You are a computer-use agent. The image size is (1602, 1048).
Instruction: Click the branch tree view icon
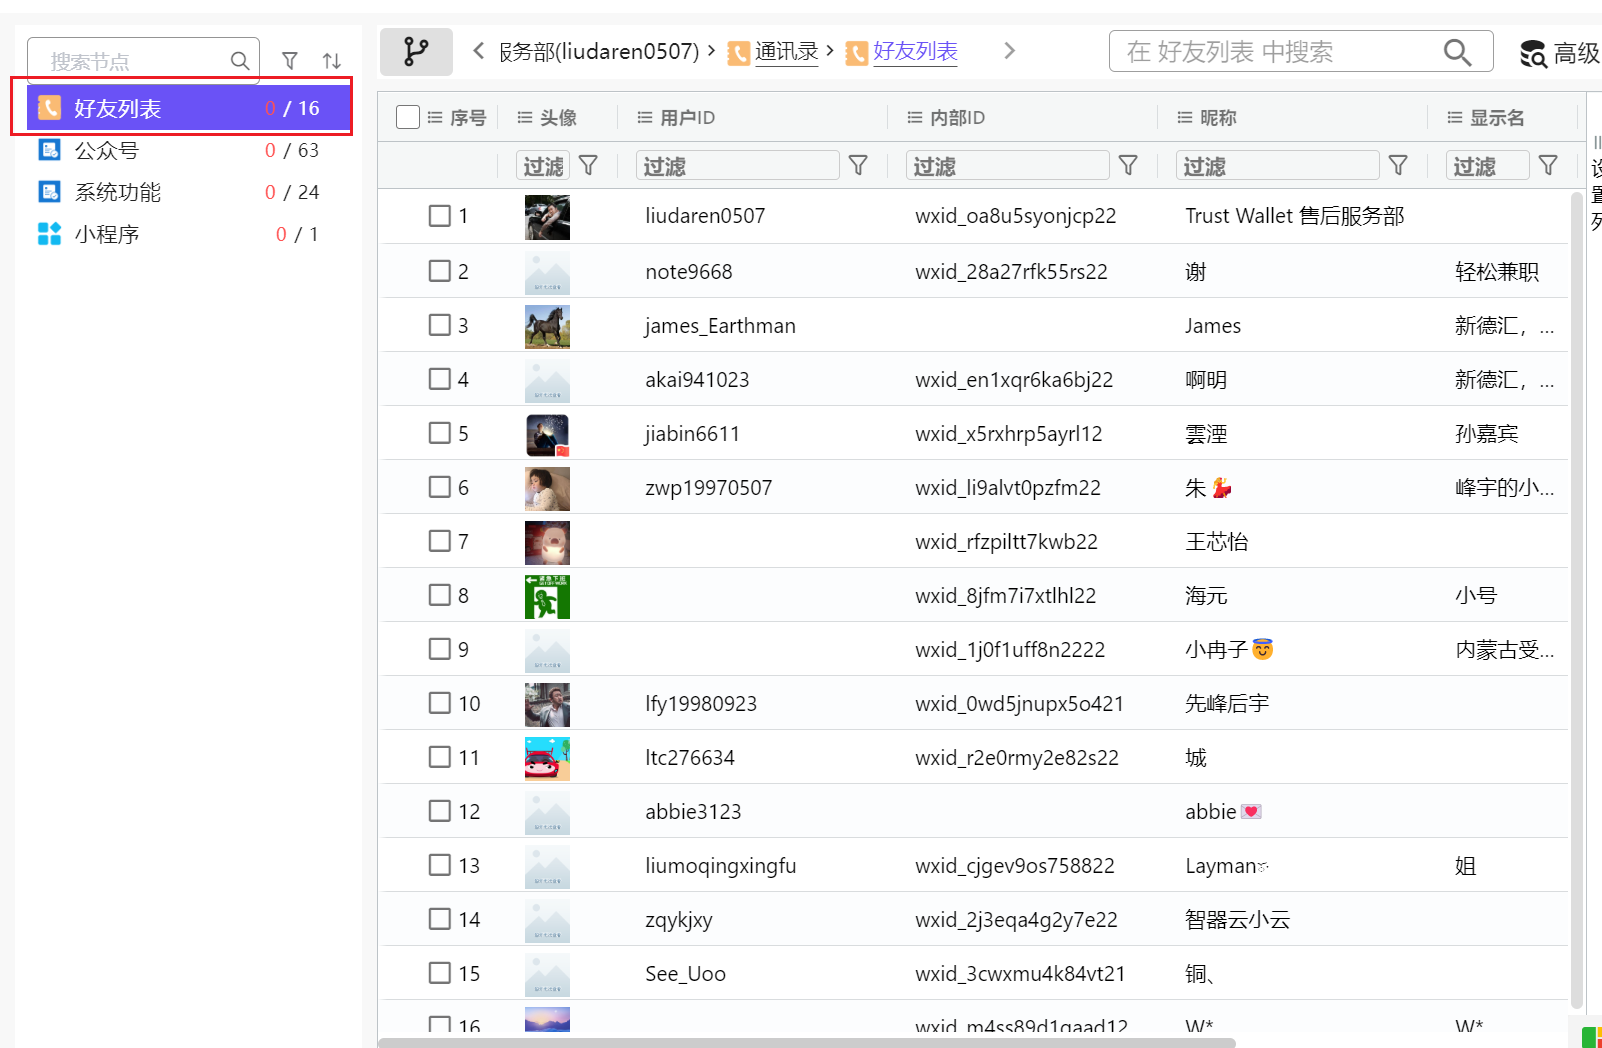tap(416, 51)
